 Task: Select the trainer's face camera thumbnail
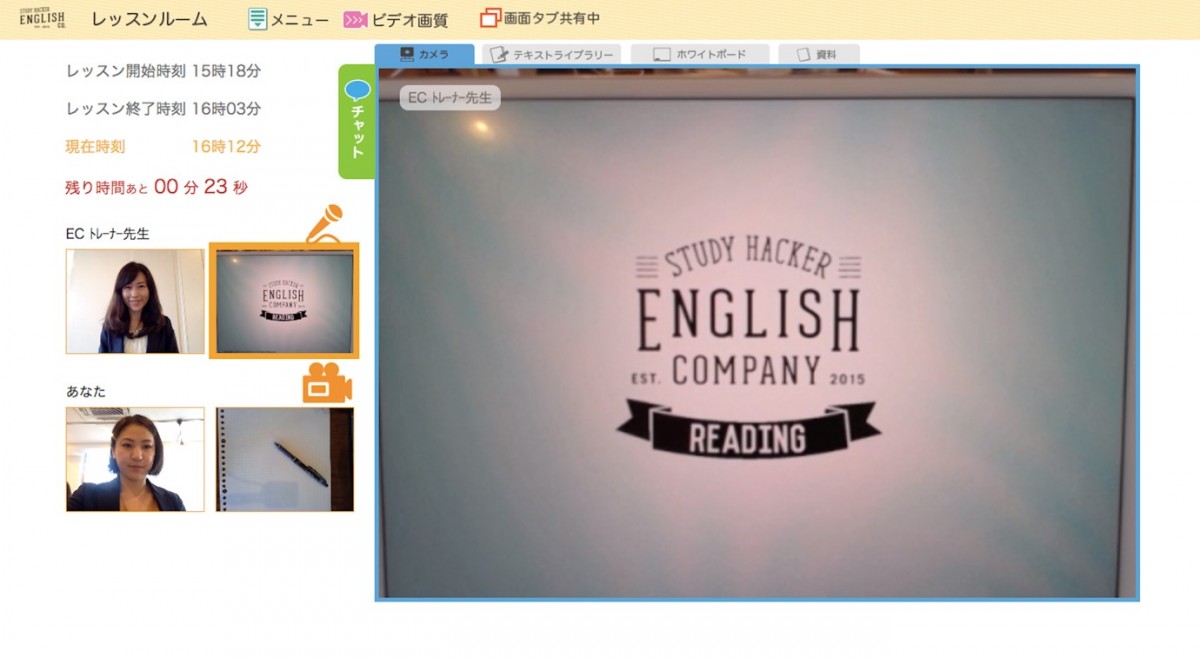135,301
